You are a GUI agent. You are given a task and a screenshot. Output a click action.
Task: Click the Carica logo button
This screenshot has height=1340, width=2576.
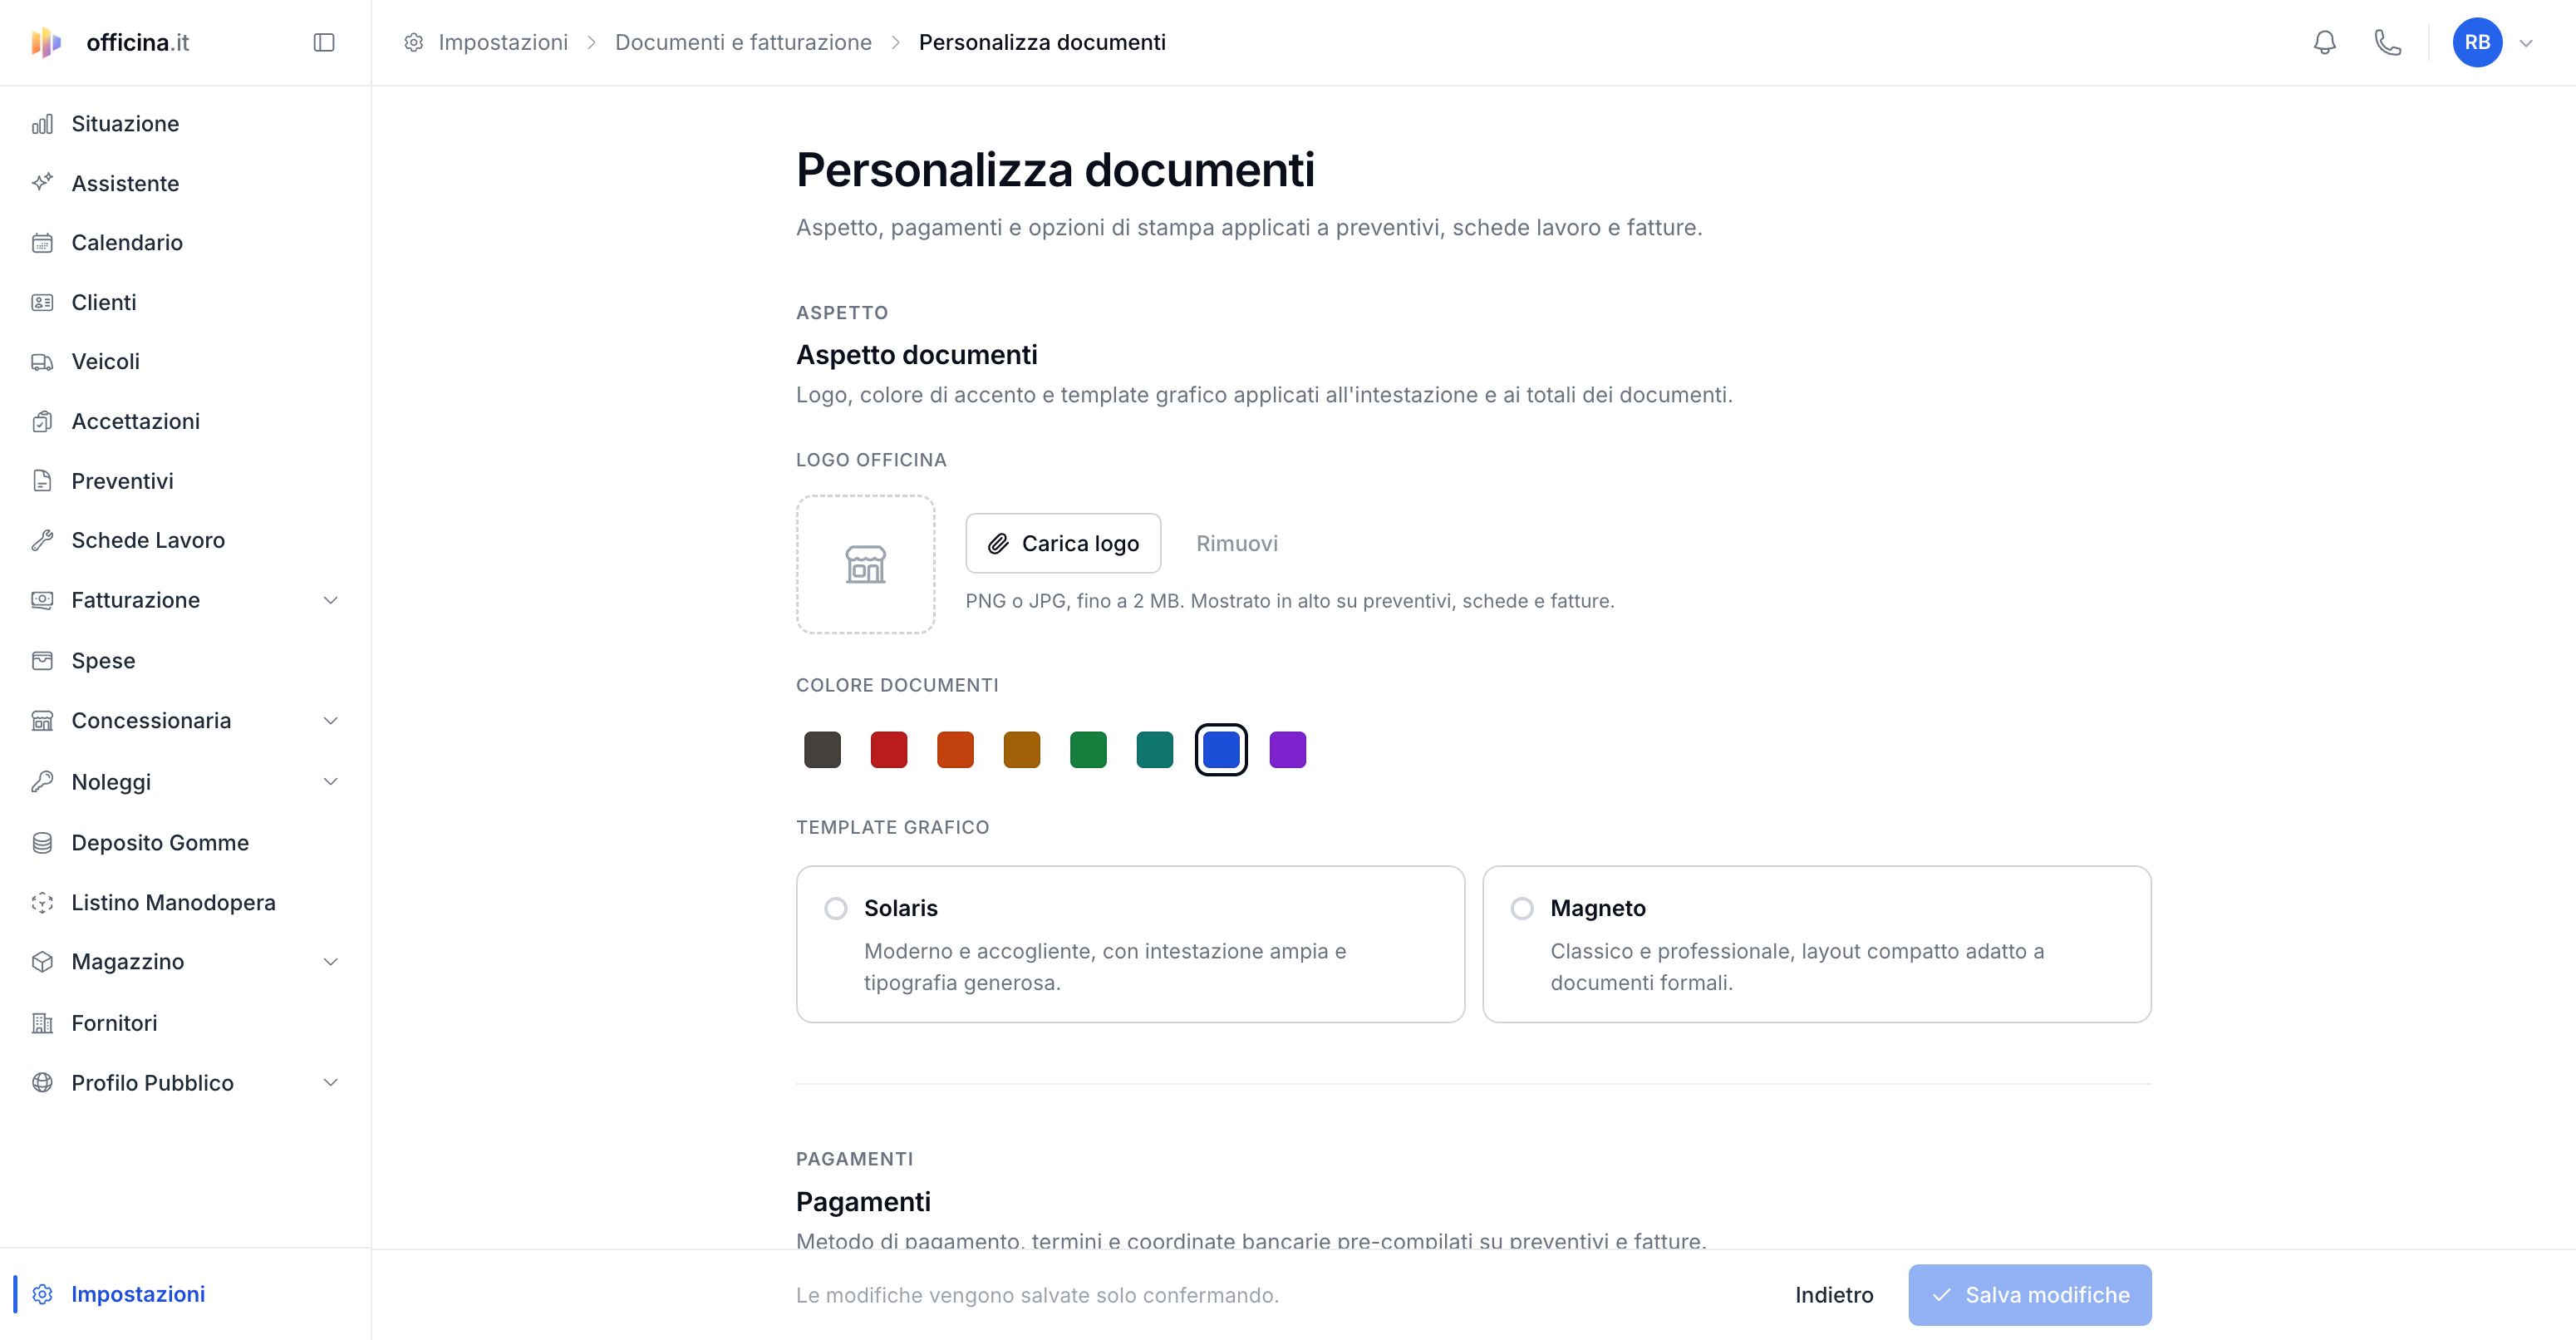[1063, 543]
